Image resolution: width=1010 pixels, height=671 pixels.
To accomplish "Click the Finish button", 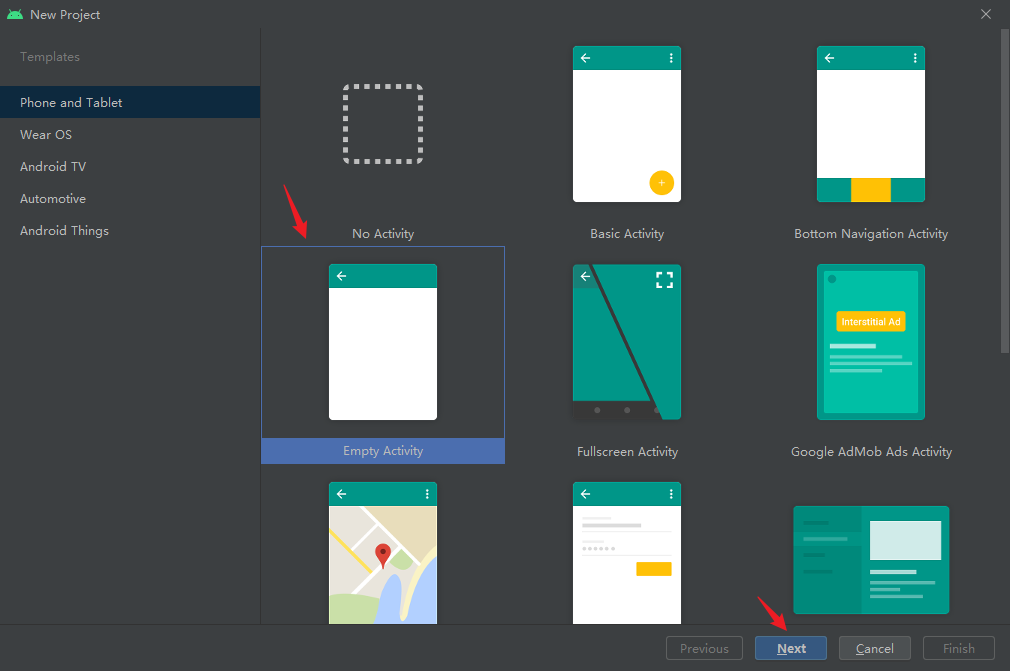I will [958, 648].
